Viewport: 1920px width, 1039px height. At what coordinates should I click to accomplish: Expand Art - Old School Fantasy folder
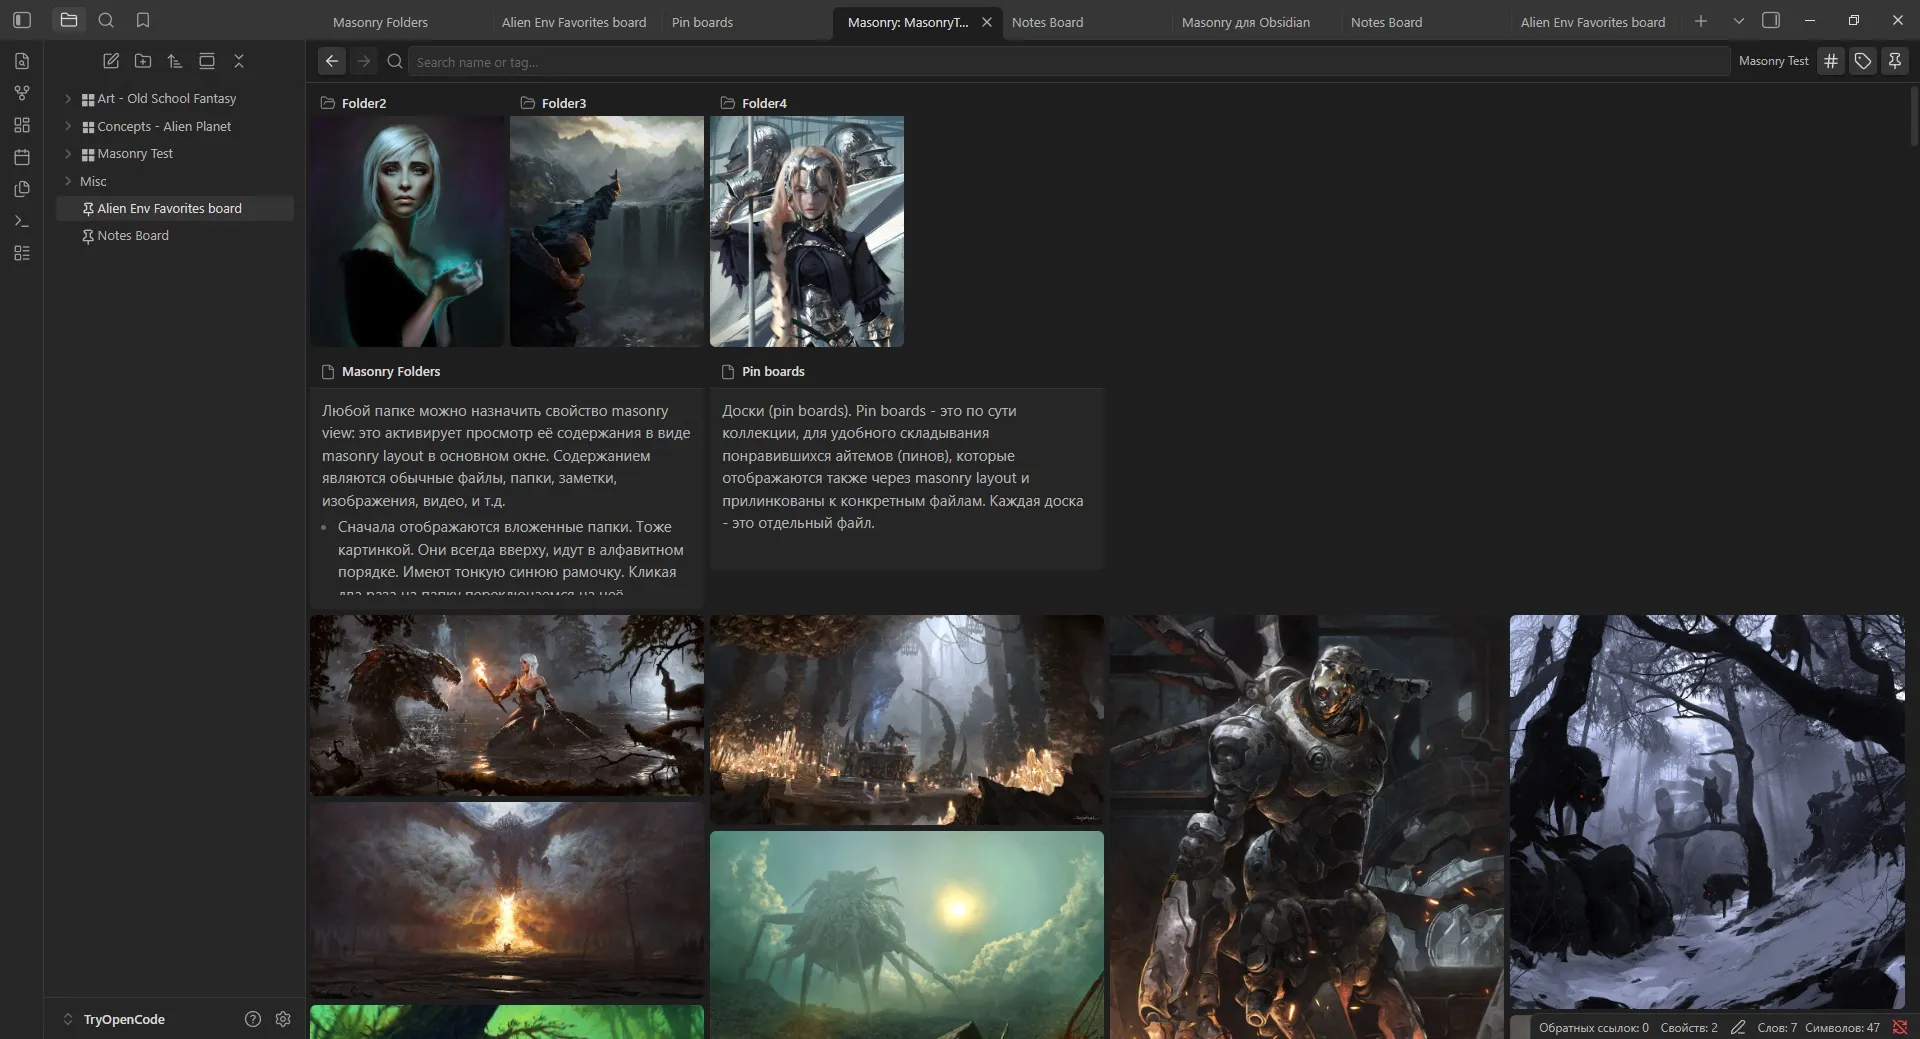click(68, 99)
